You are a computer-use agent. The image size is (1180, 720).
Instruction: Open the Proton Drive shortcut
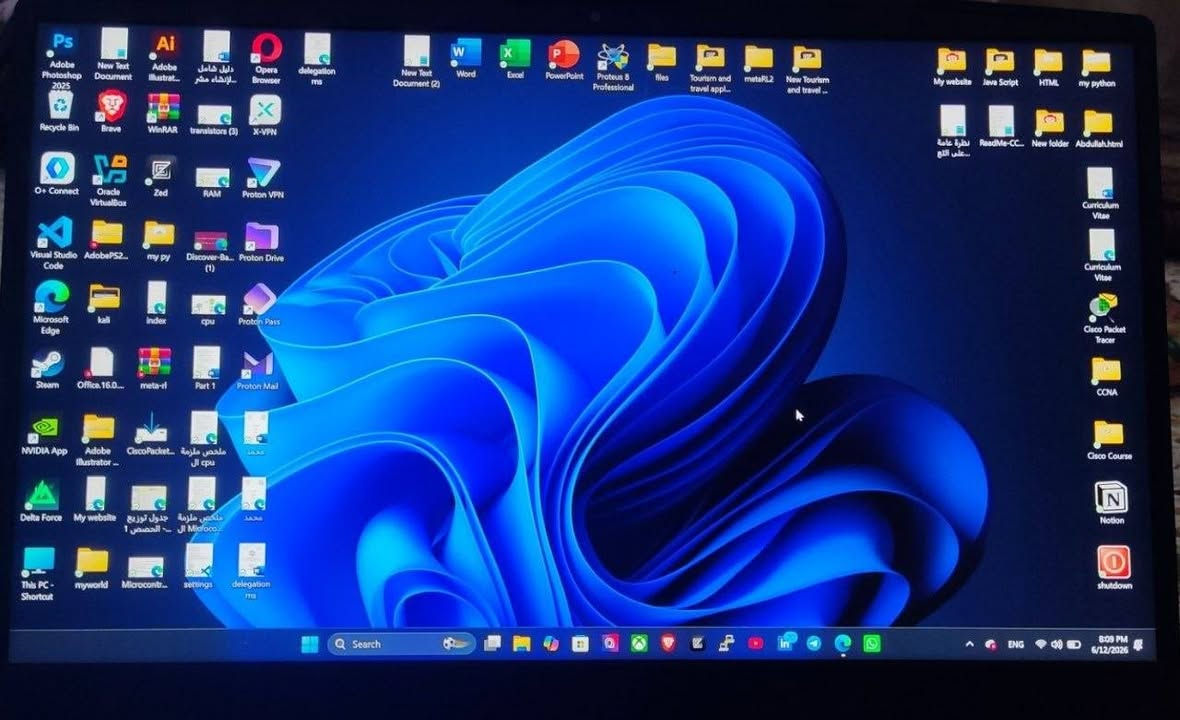tap(261, 242)
